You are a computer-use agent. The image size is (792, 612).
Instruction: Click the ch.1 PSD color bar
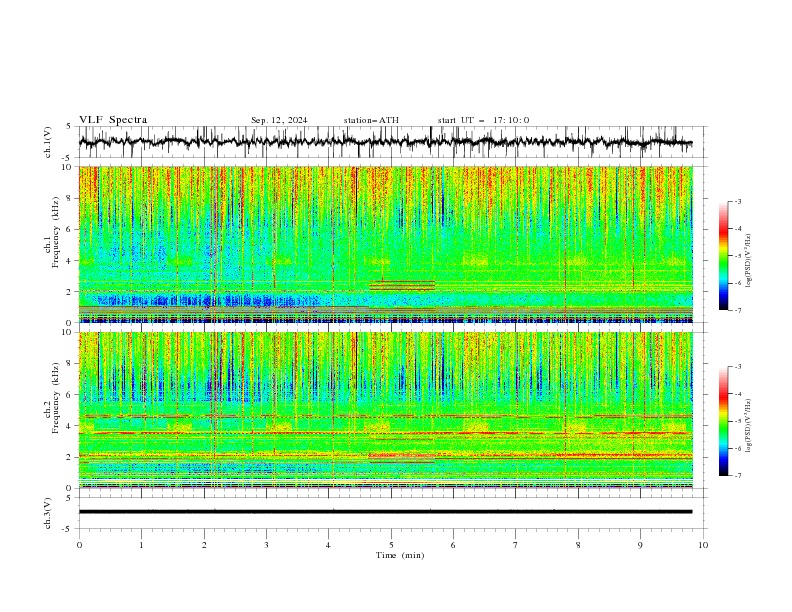pyautogui.click(x=723, y=256)
